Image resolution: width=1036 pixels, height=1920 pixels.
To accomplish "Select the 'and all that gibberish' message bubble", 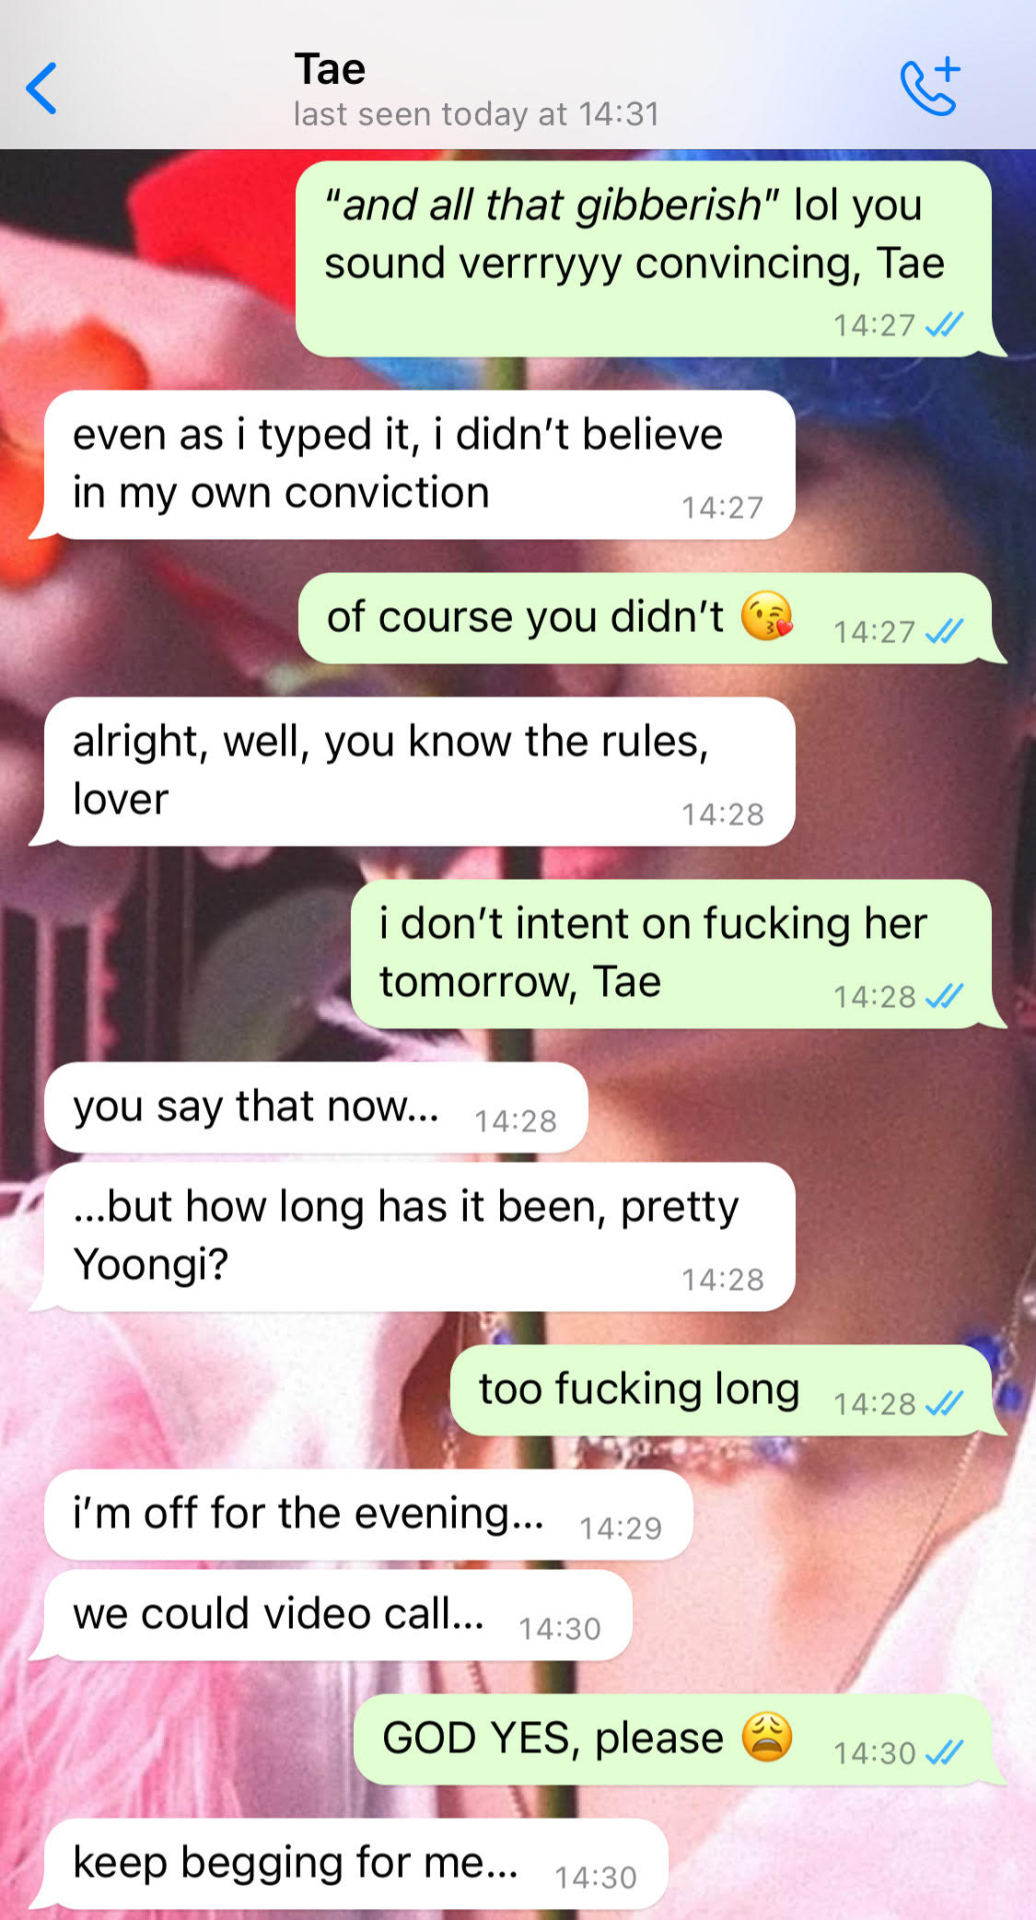I will click(644, 259).
